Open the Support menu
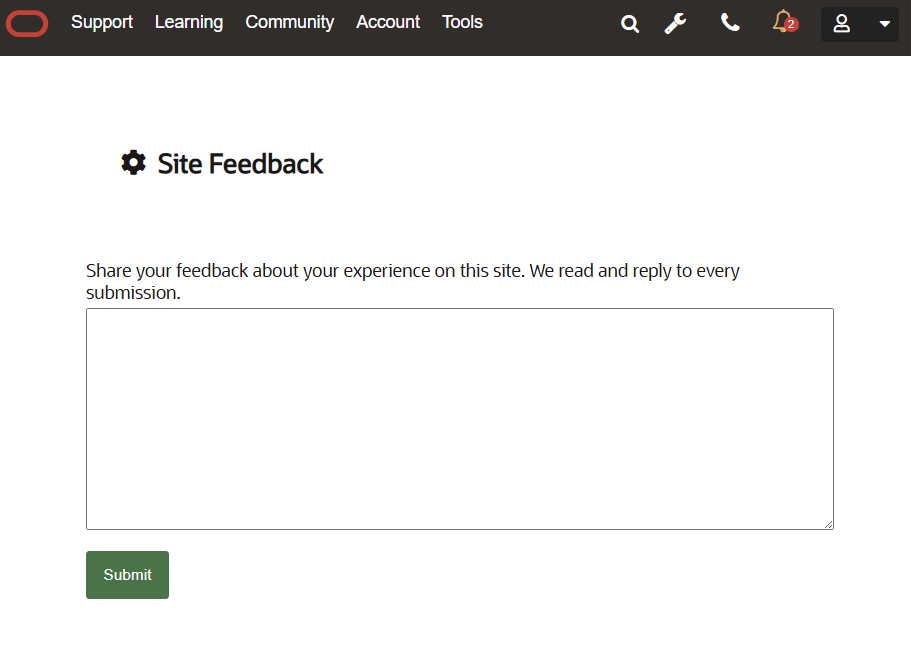Image resolution: width=911 pixels, height=658 pixels. click(102, 22)
